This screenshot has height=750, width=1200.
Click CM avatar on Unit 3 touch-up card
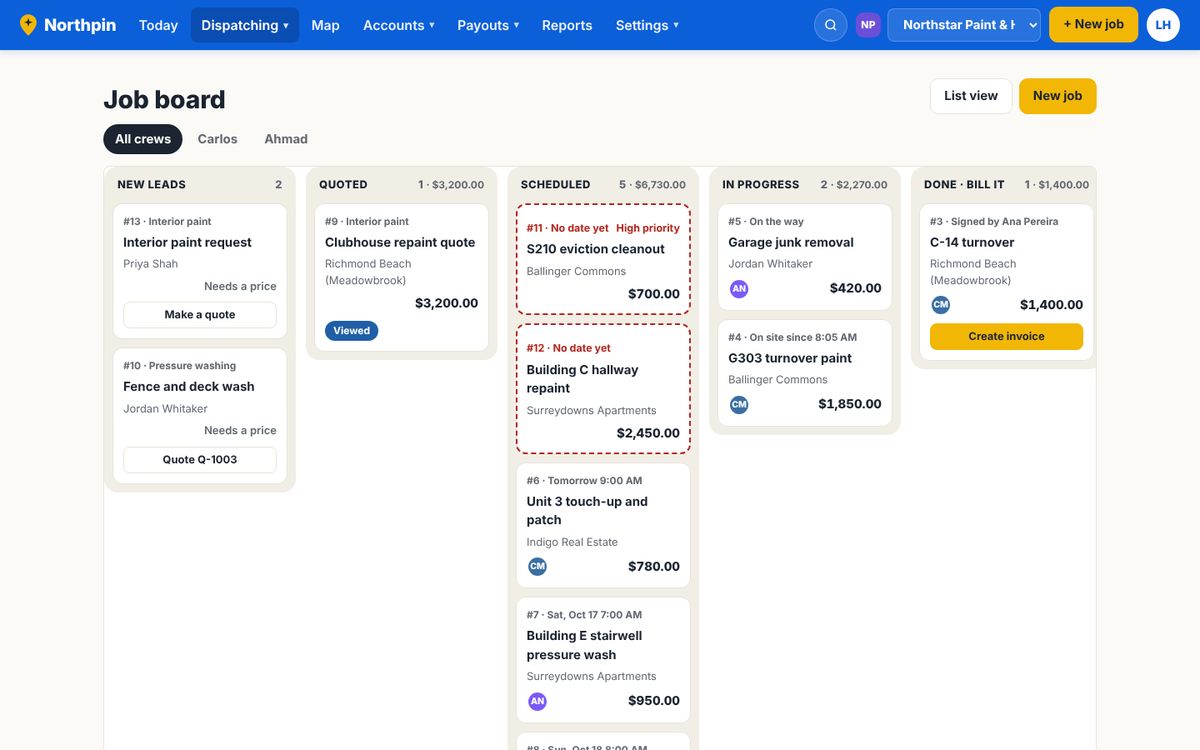pos(537,566)
